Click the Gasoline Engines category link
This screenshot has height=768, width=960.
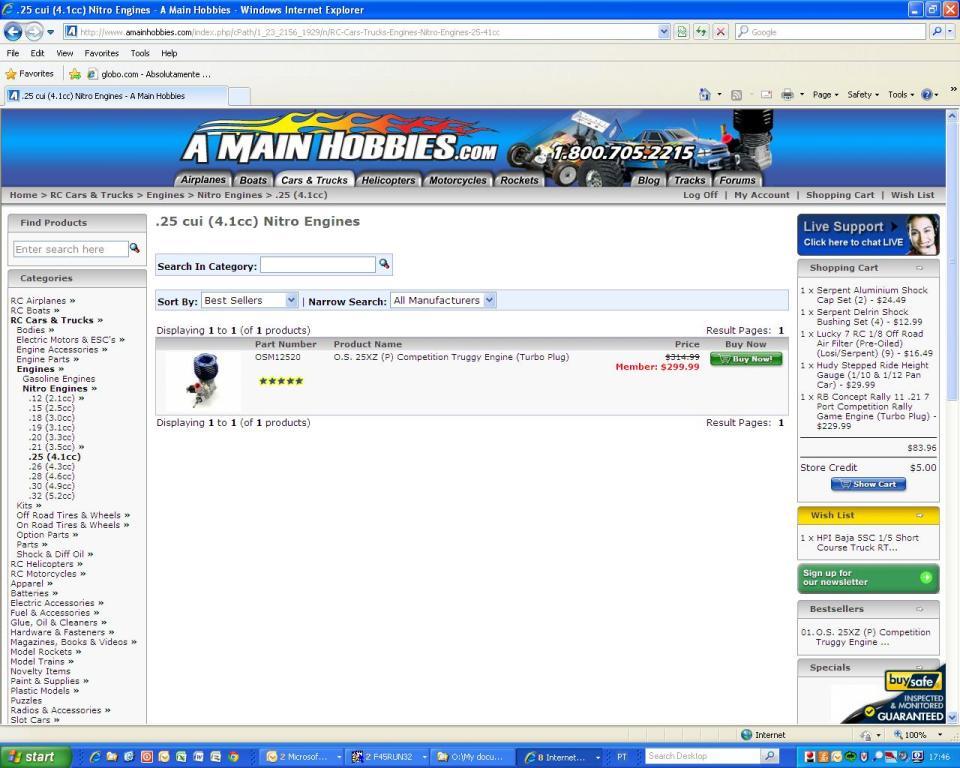(x=59, y=378)
